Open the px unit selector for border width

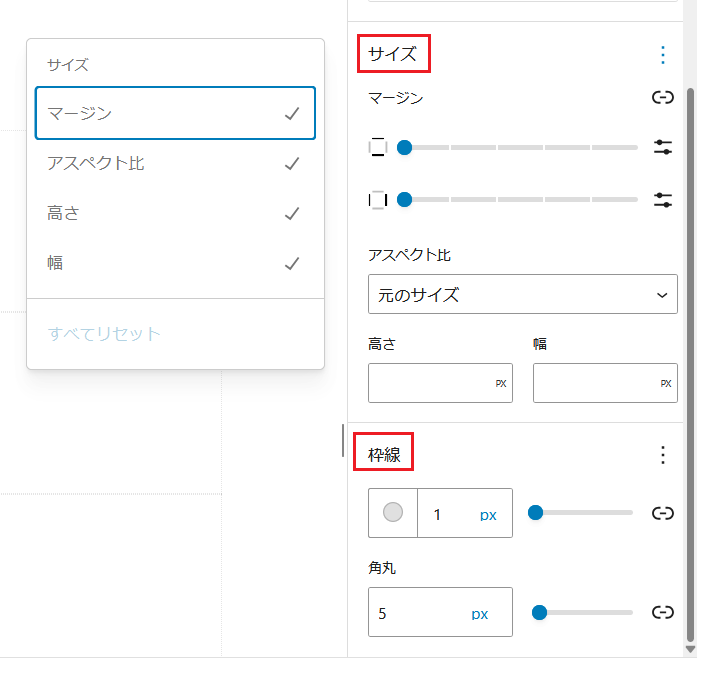[488, 515]
